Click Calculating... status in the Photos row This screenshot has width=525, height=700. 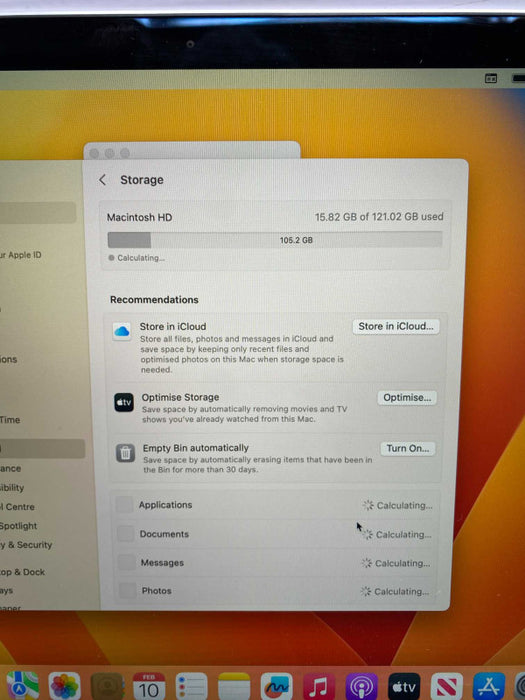tap(395, 592)
